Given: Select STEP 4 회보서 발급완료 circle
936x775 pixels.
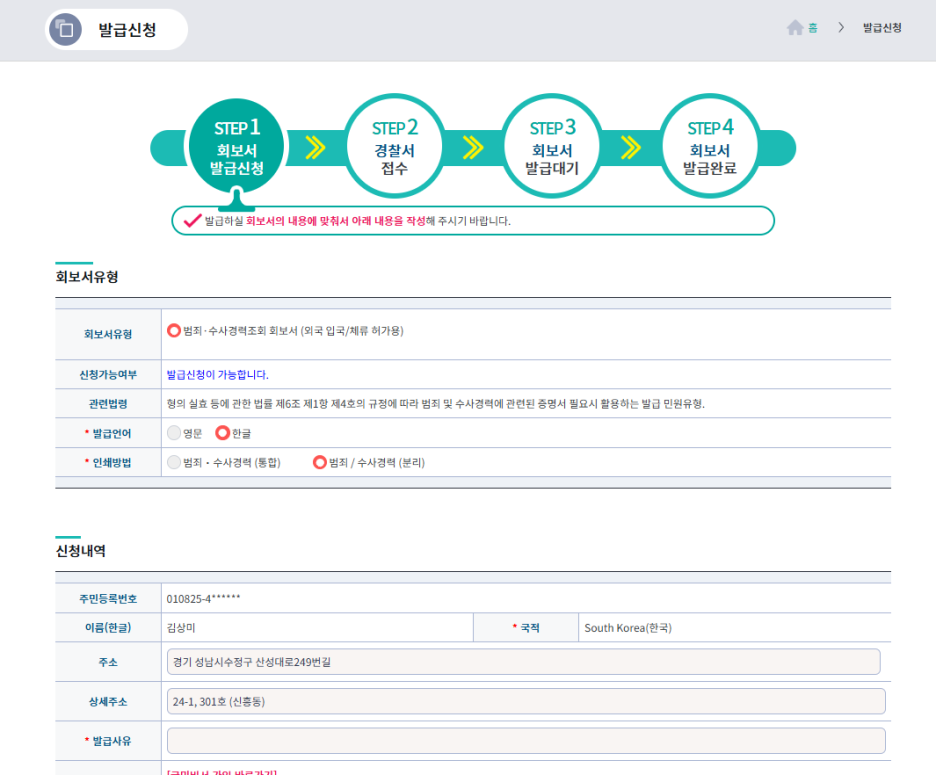Looking at the screenshot, I should coord(710,146).
